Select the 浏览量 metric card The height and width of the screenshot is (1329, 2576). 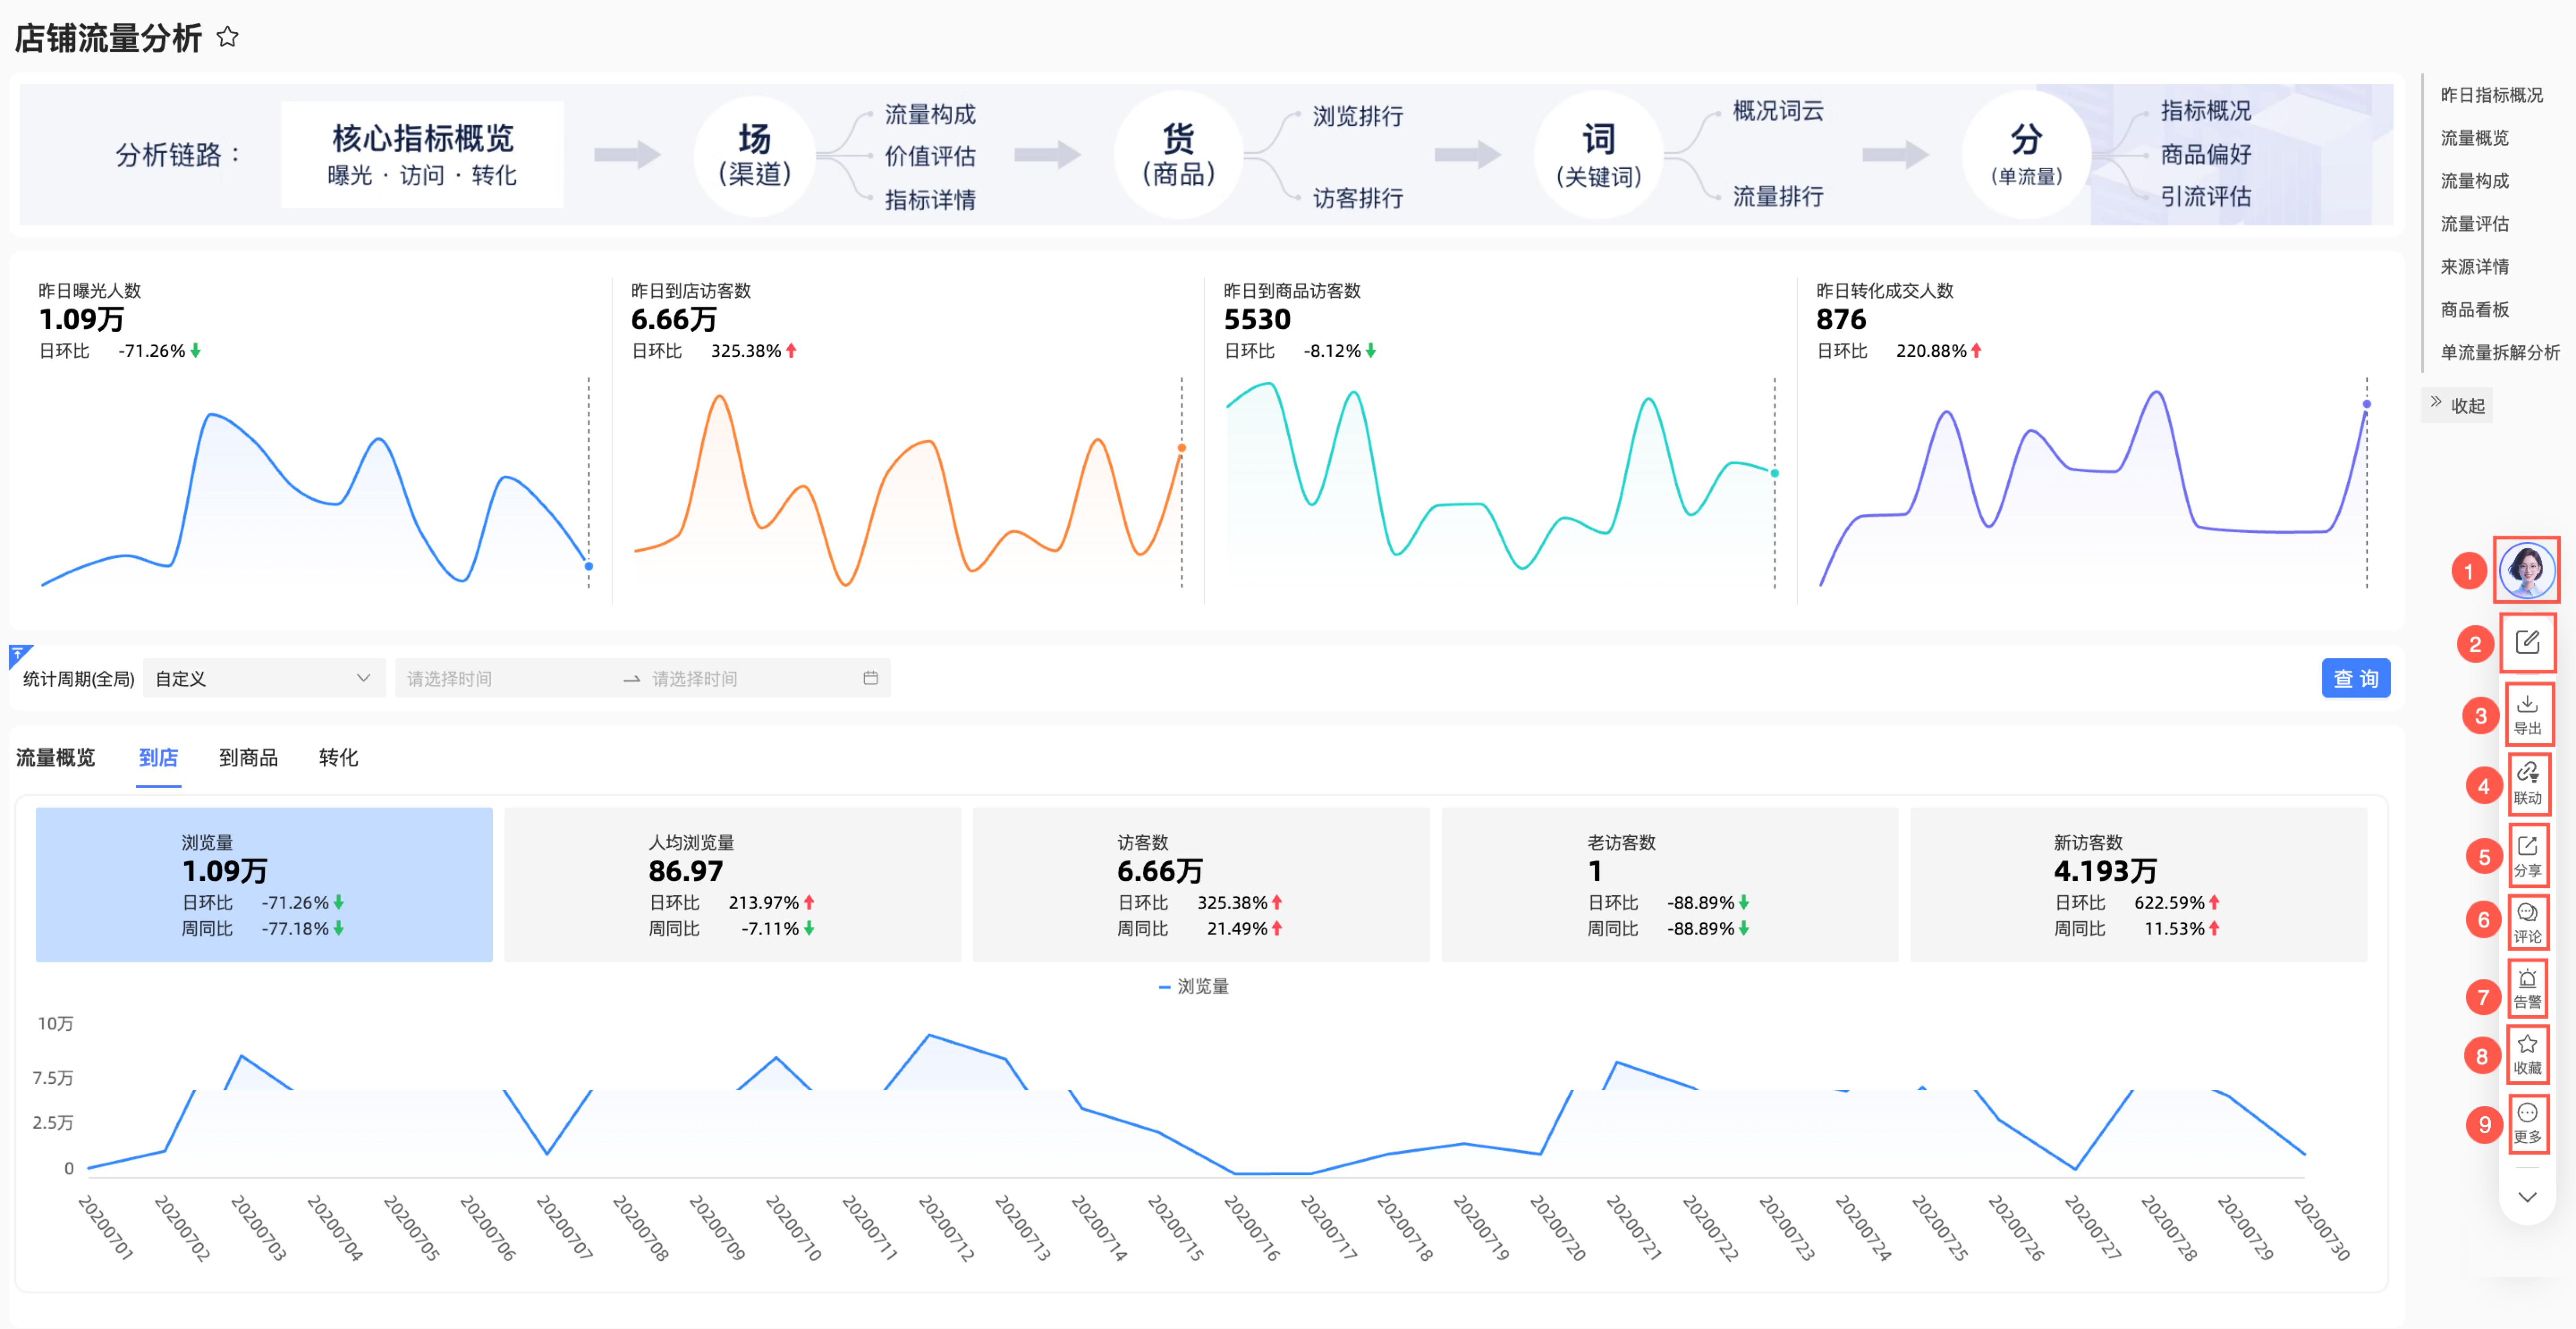coord(263,884)
